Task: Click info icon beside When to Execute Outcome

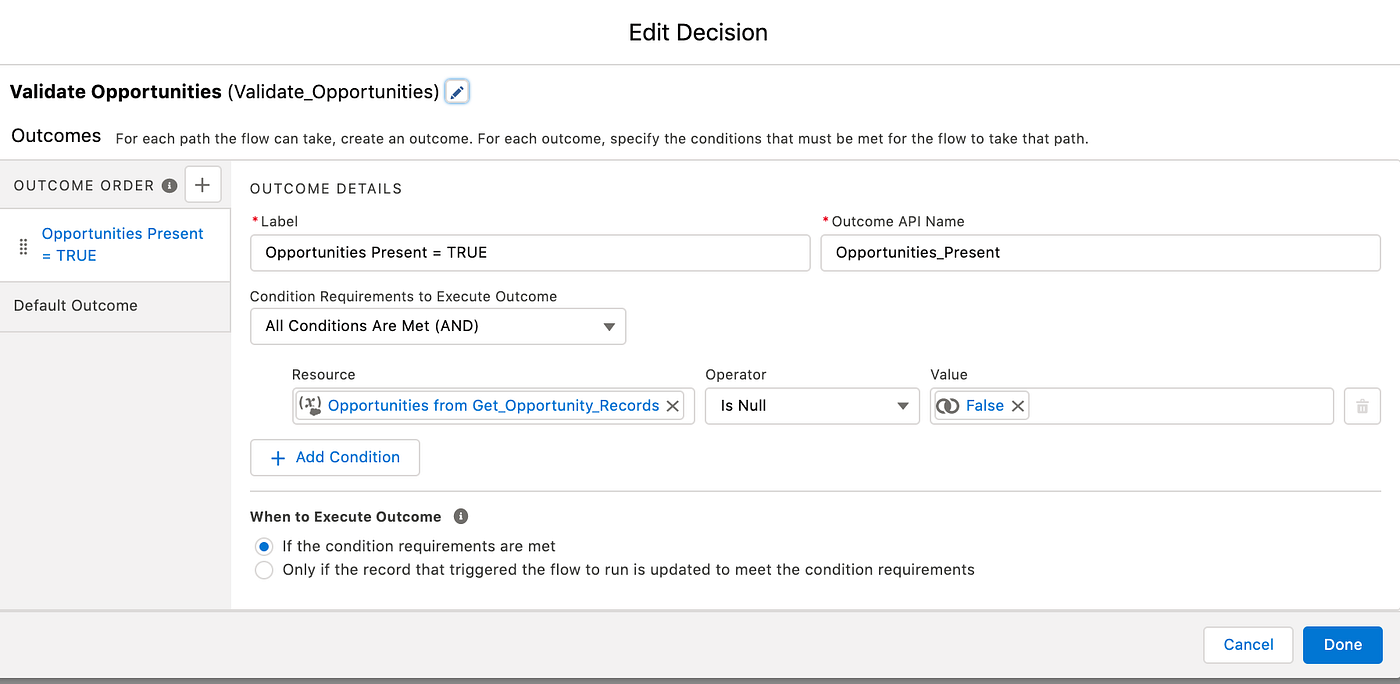Action: click(461, 517)
